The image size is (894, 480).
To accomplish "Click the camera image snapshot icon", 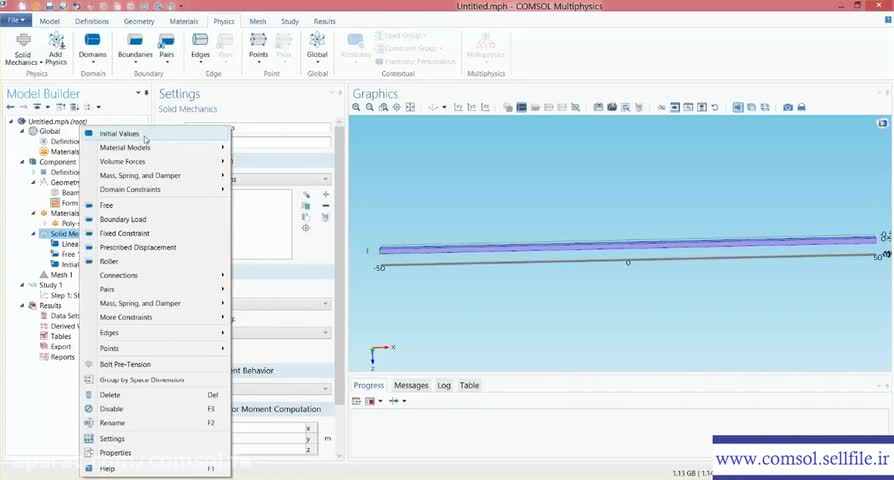I will pos(787,107).
